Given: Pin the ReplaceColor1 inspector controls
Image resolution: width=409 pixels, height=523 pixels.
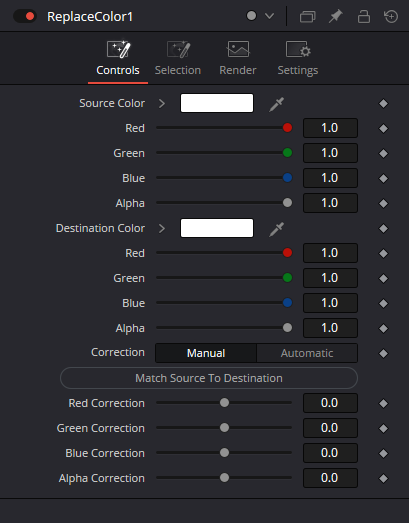Looking at the screenshot, I should click(x=336, y=16).
